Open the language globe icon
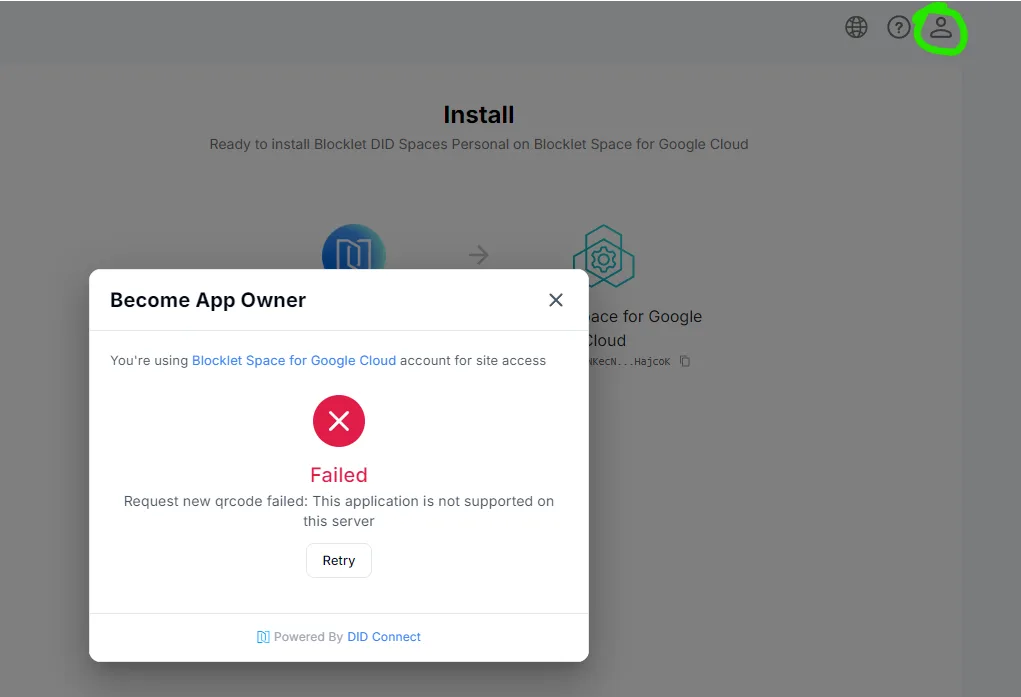The width and height of the screenshot is (1021, 697). [x=856, y=27]
